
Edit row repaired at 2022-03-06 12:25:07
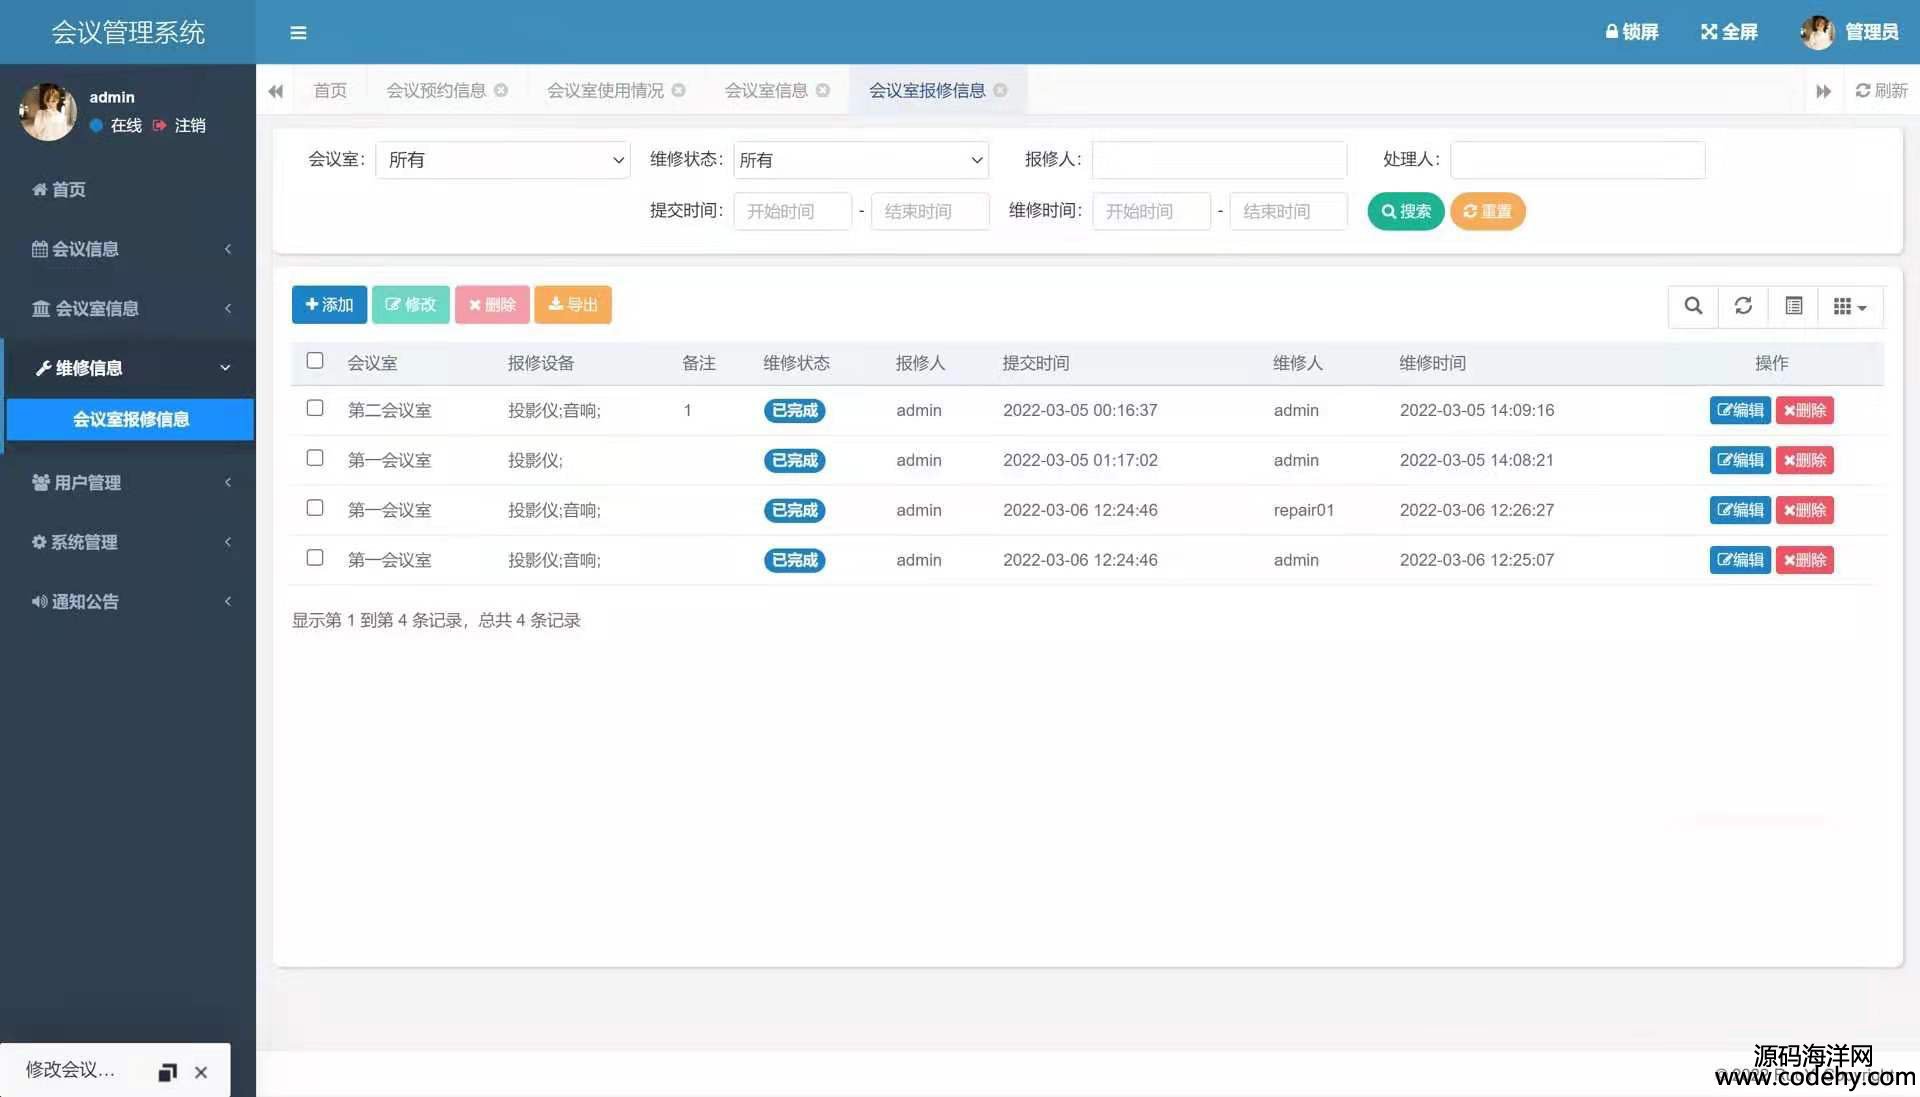[x=1740, y=560]
